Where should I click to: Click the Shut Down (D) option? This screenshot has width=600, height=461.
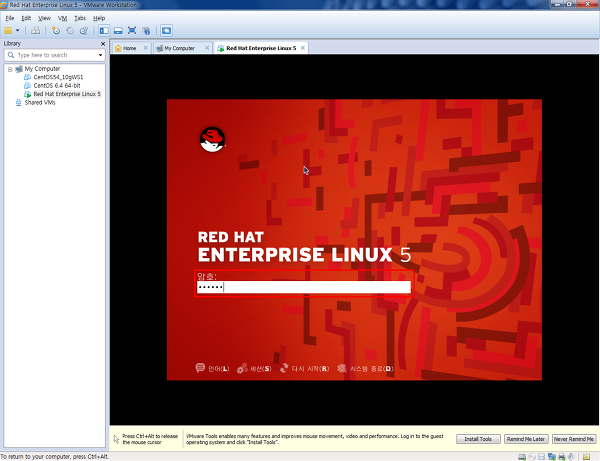point(365,368)
